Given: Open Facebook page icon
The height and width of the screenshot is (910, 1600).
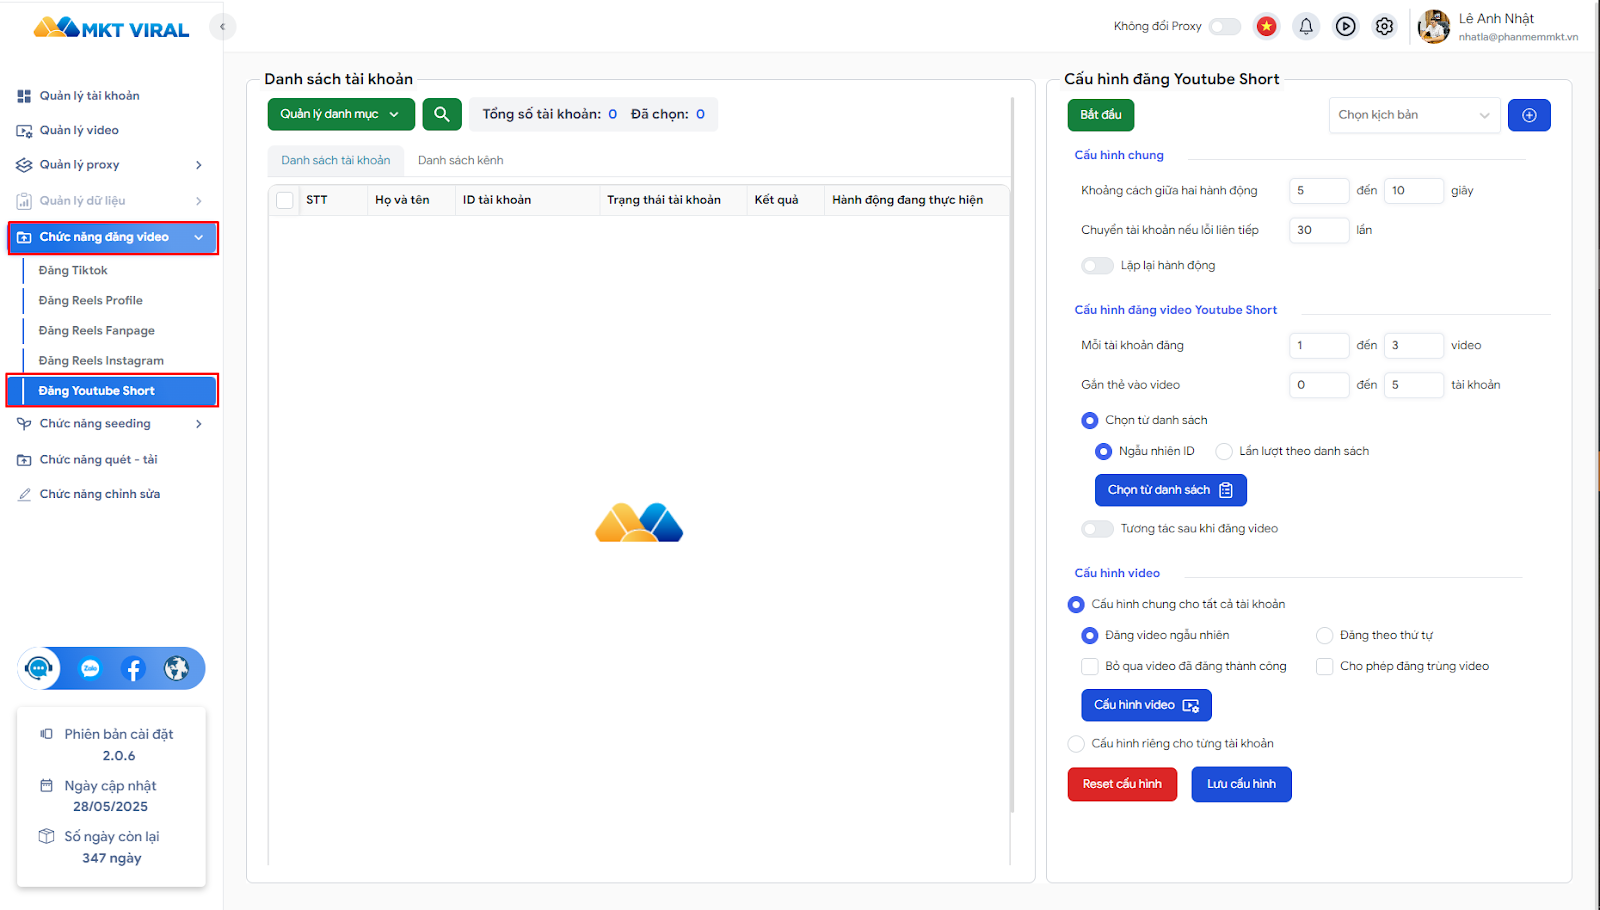Looking at the screenshot, I should click(x=133, y=669).
